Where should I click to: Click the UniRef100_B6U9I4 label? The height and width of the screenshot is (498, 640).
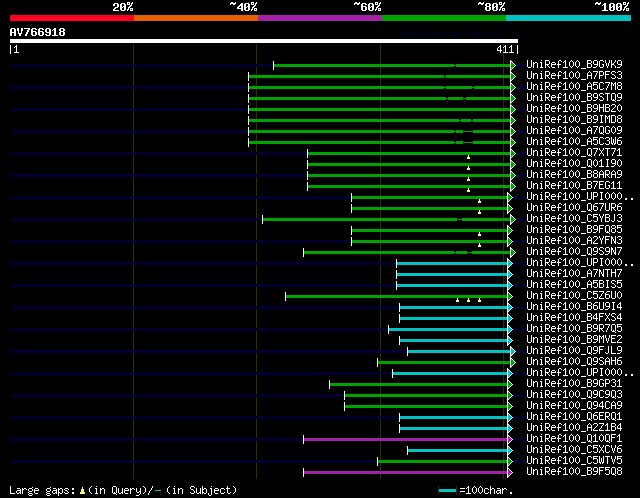574,307
